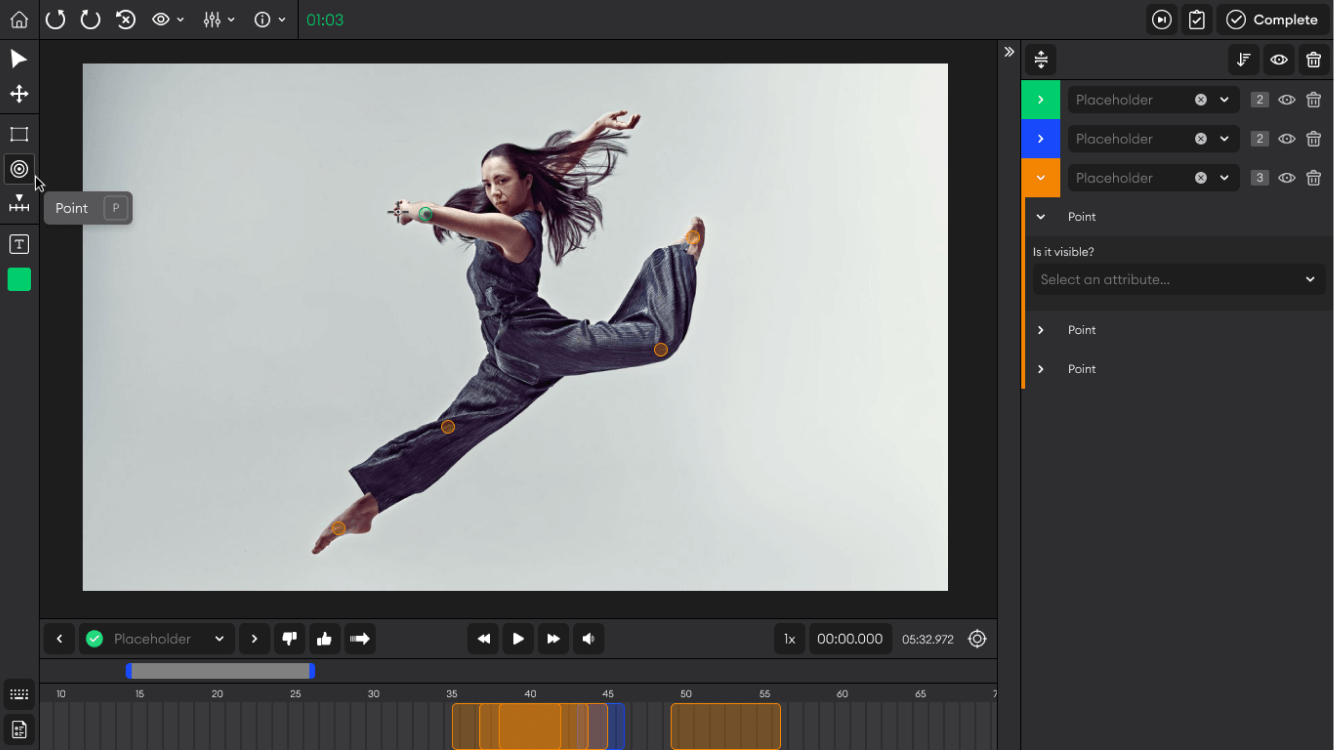Open orange row Placeholder class dropdown
The height and width of the screenshot is (750, 1334).
(x=1224, y=178)
